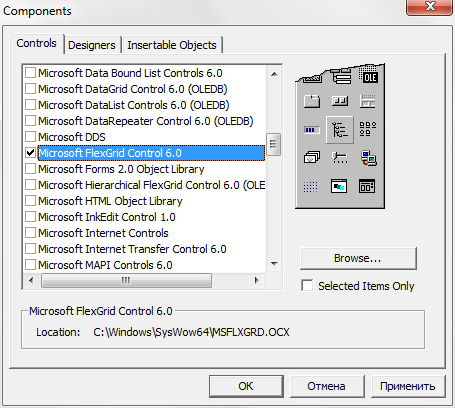This screenshot has height=408, width=455.
Task: Enable Microsoft Forms 2.0 Object Library checkbox
Action: tap(31, 169)
